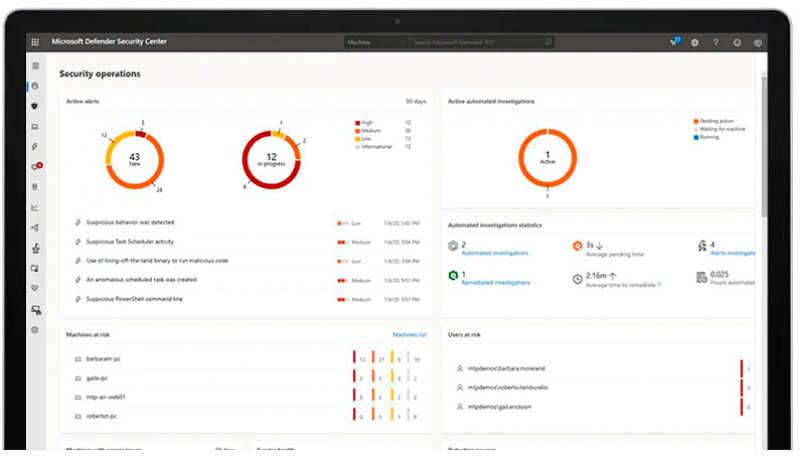800x464 pixels.
Task: Expand the hamburger navigation menu
Action: point(35,66)
